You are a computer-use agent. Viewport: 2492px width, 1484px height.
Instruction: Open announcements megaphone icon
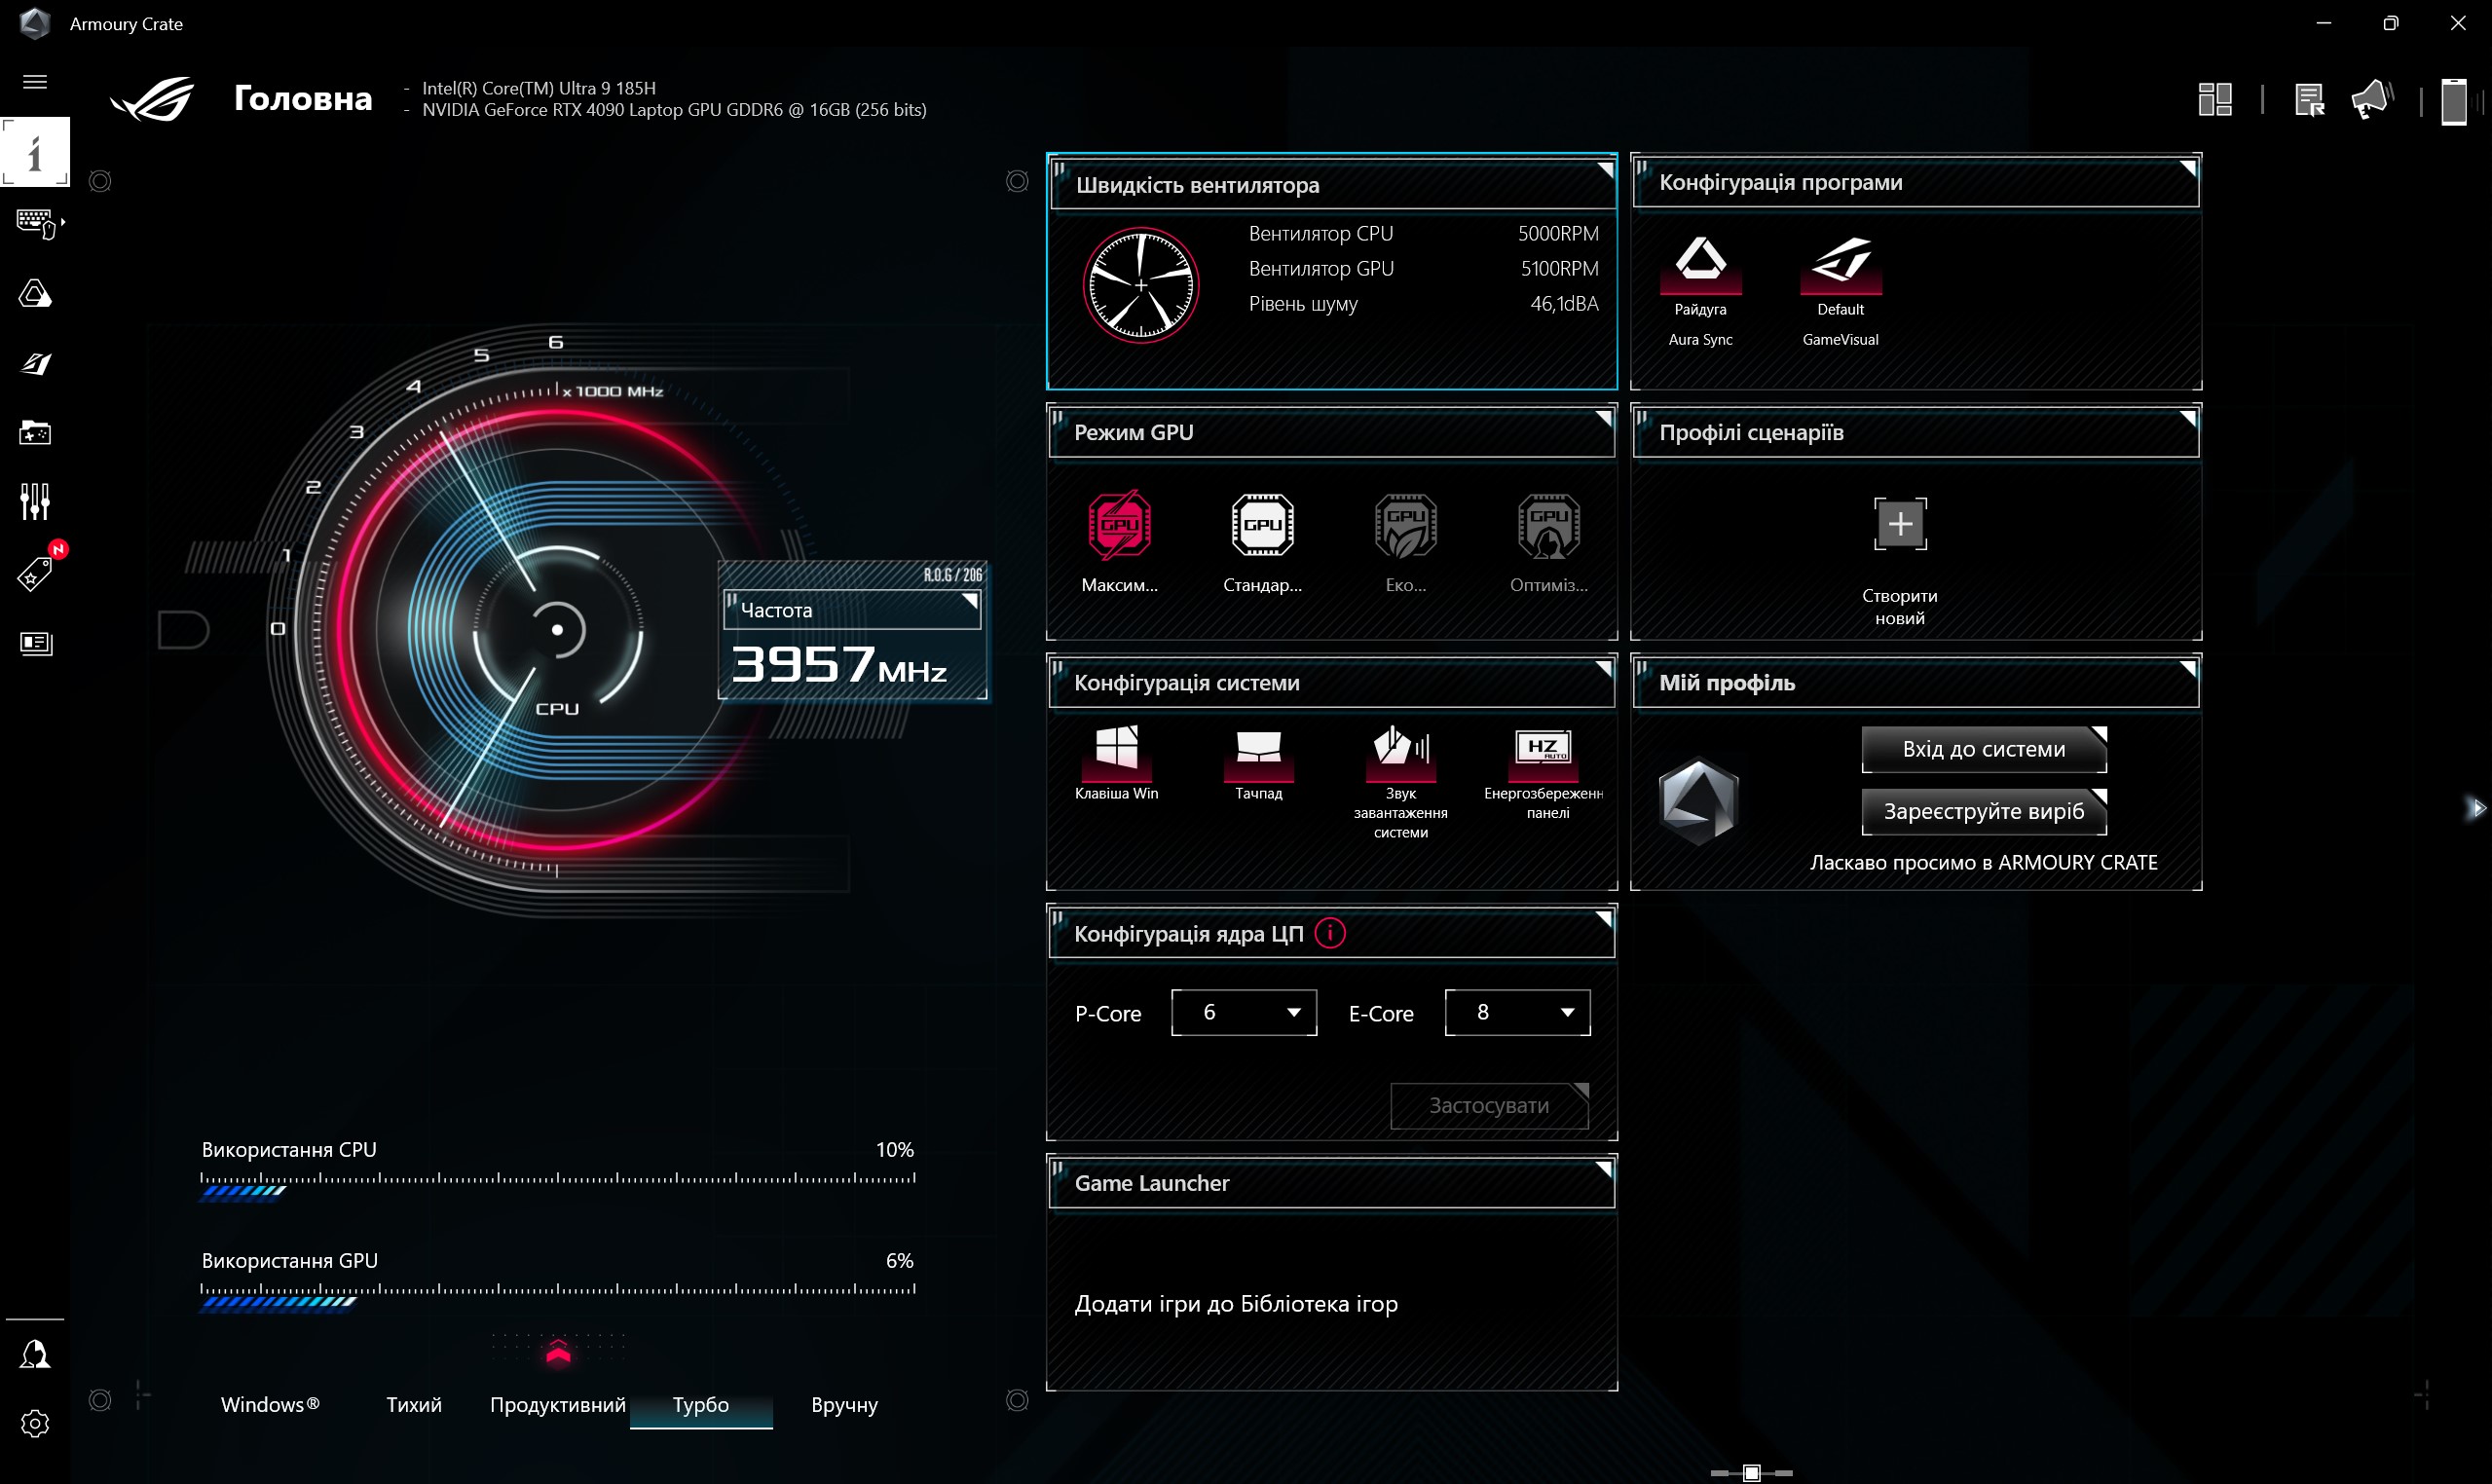click(2371, 99)
